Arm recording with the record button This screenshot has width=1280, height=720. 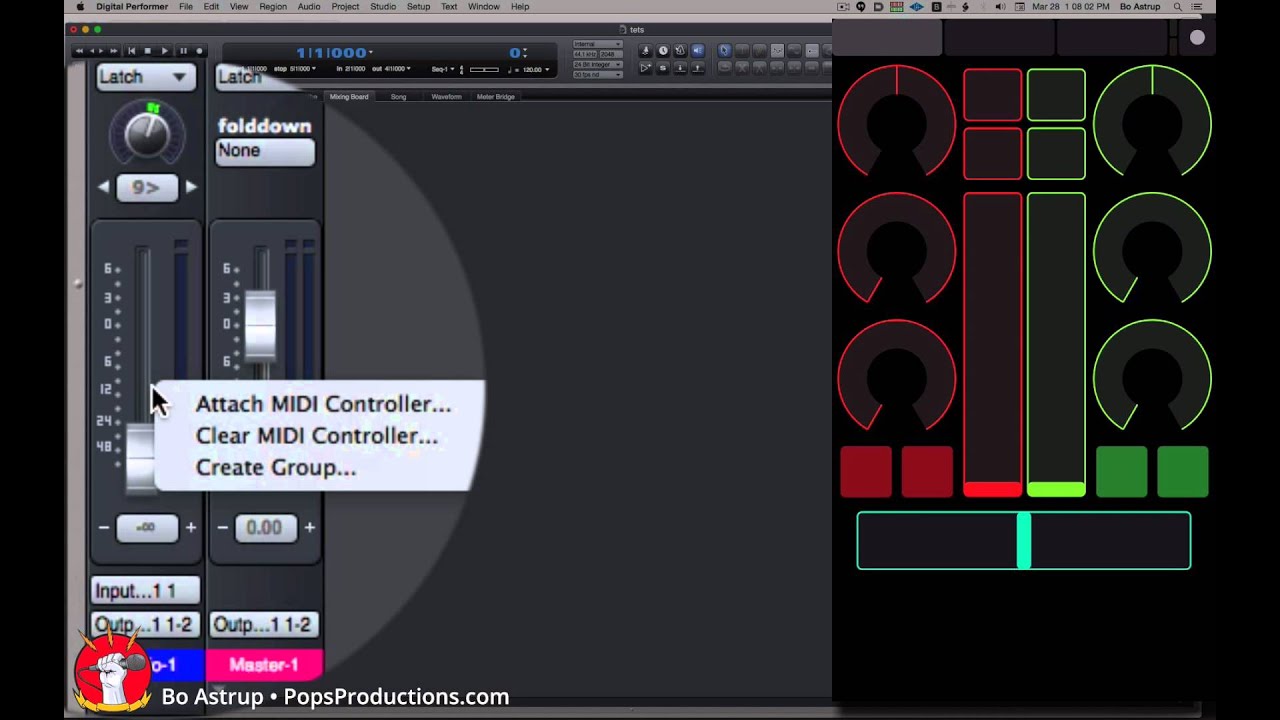199,51
